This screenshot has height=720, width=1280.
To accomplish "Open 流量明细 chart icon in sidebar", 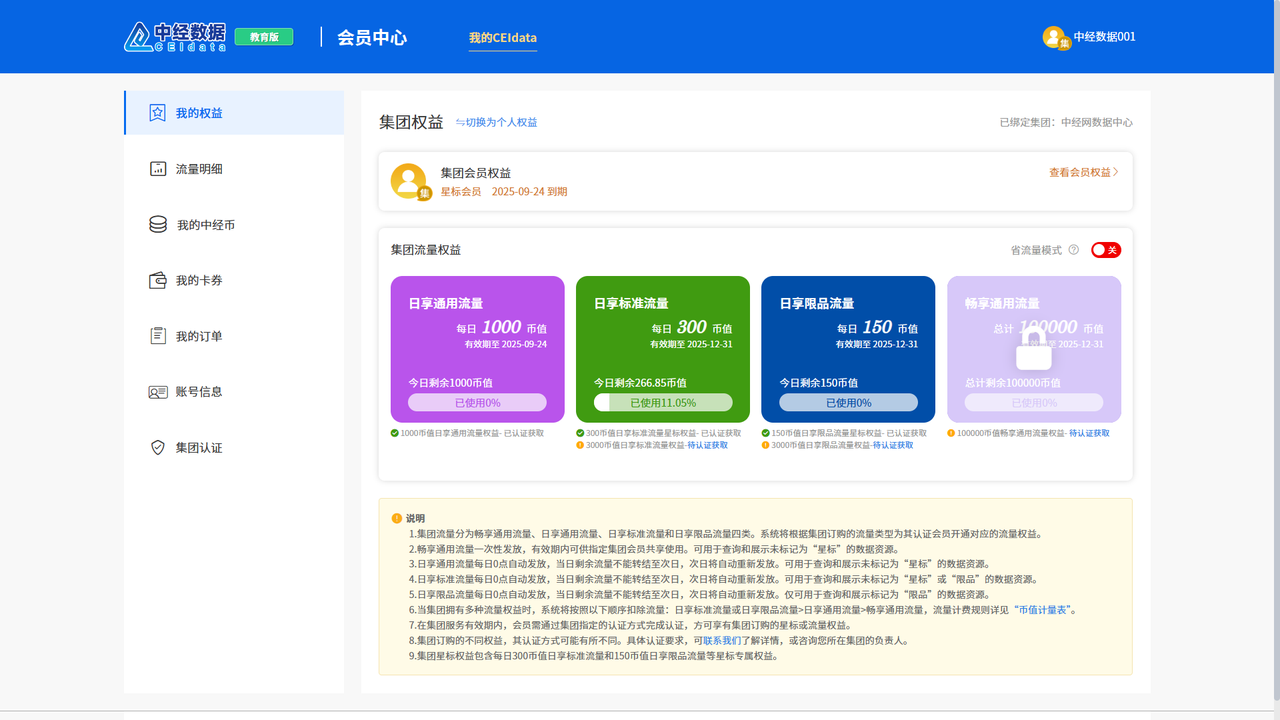I will click(157, 169).
